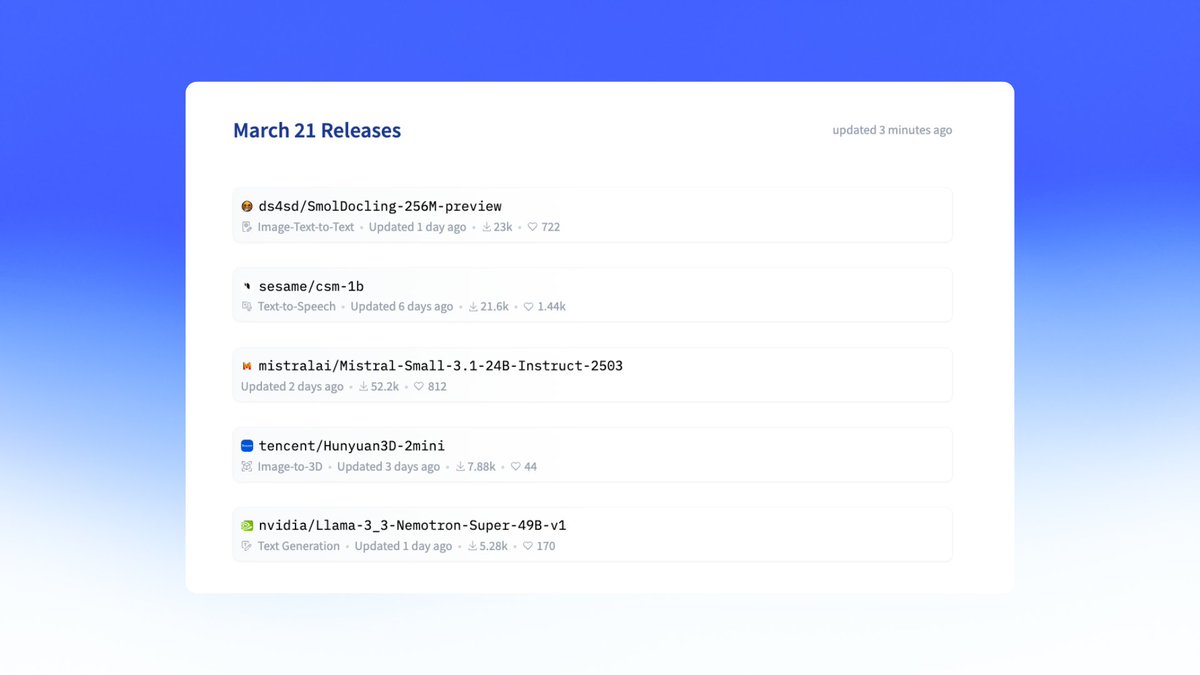Click the heart icon beside 1.44k
Viewport: 1200px width, 675px height.
[529, 307]
